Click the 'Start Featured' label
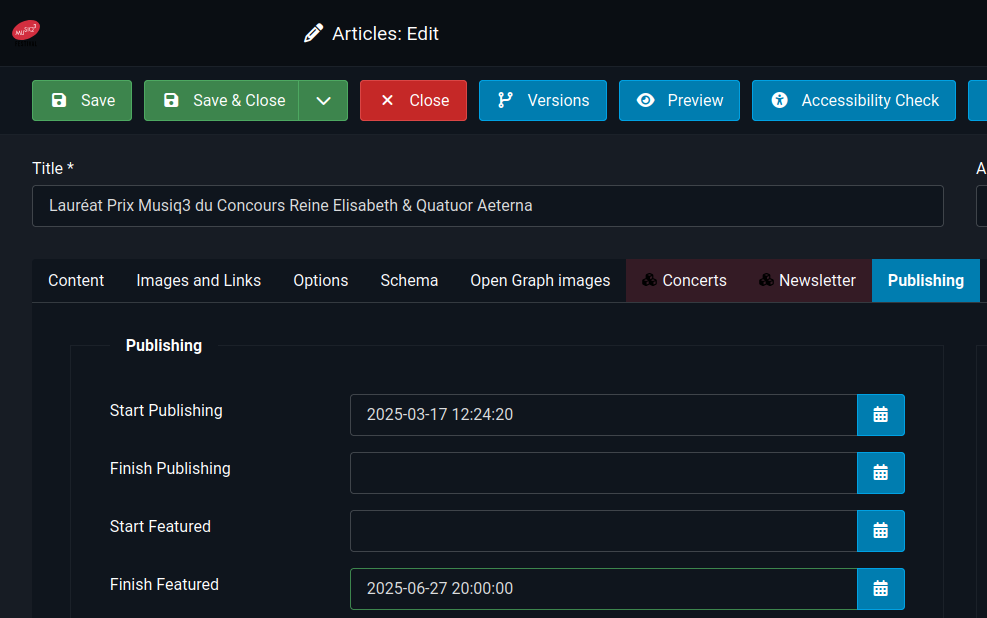Viewport: 987px width, 618px height. point(160,526)
